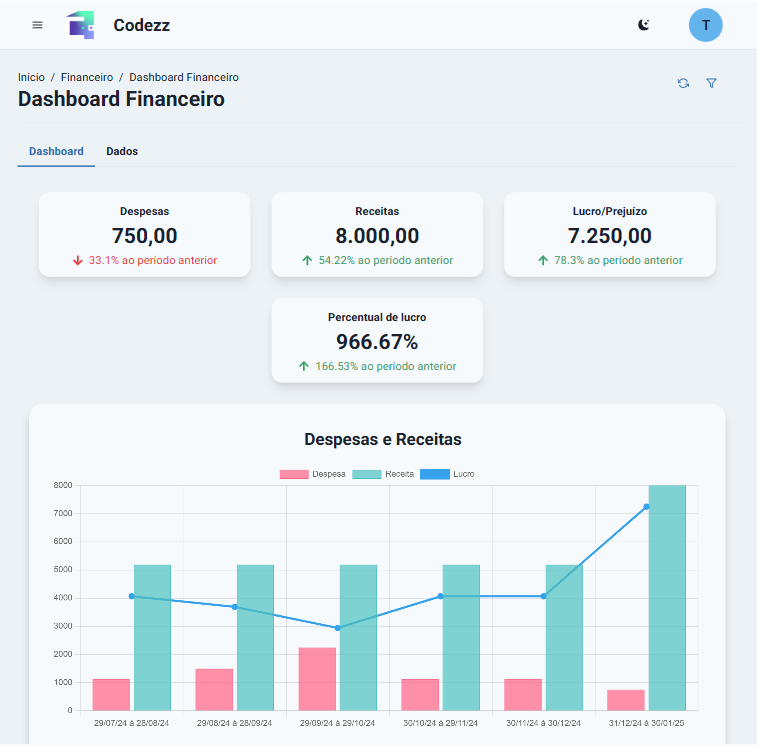Click the Receitas summary card
This screenshot has height=746, width=757.
[377, 234]
